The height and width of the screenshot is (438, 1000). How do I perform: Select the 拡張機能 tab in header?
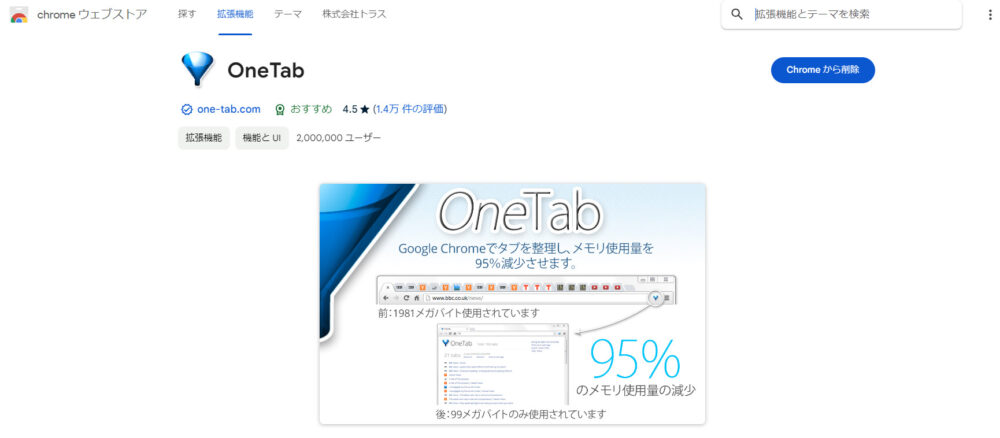point(235,14)
